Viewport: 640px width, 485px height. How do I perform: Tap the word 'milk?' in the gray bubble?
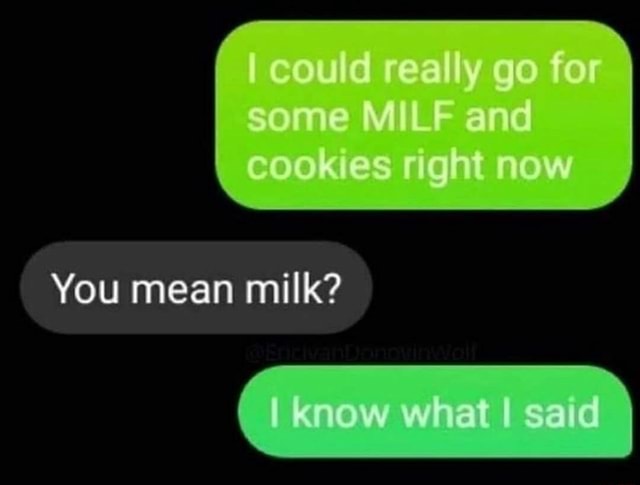[x=292, y=287]
